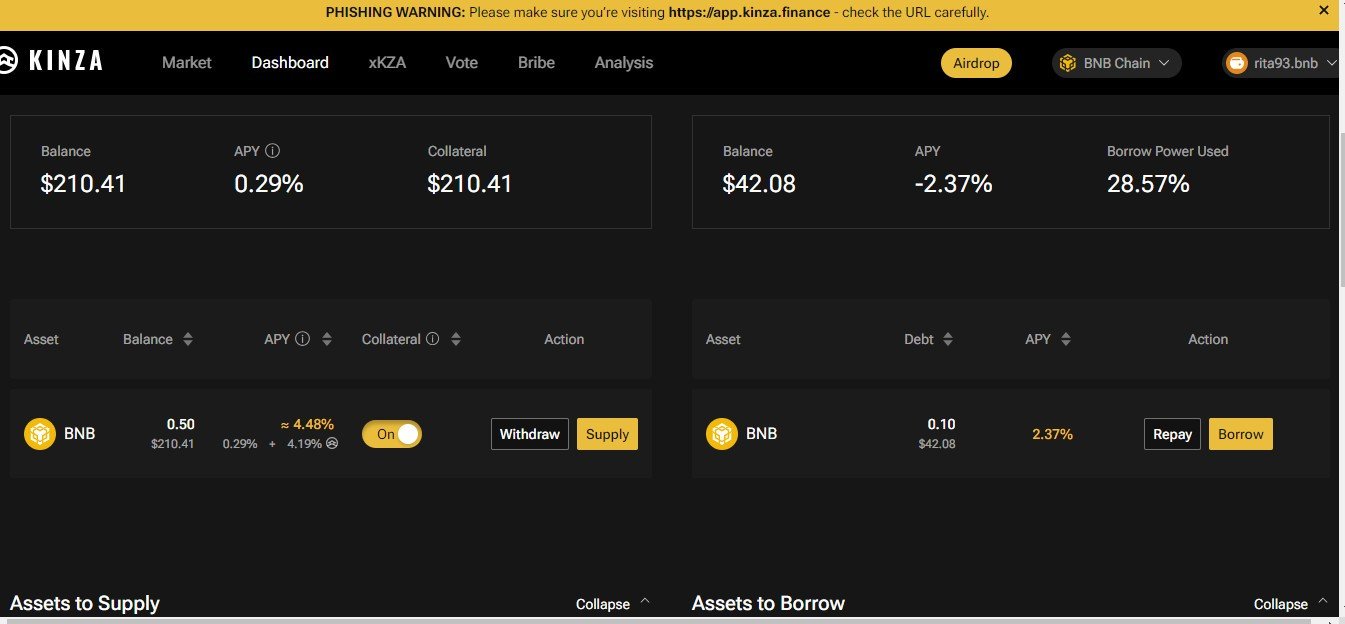Click the Assets to Supply heading
The width and height of the screenshot is (1345, 624).
pyautogui.click(x=85, y=603)
